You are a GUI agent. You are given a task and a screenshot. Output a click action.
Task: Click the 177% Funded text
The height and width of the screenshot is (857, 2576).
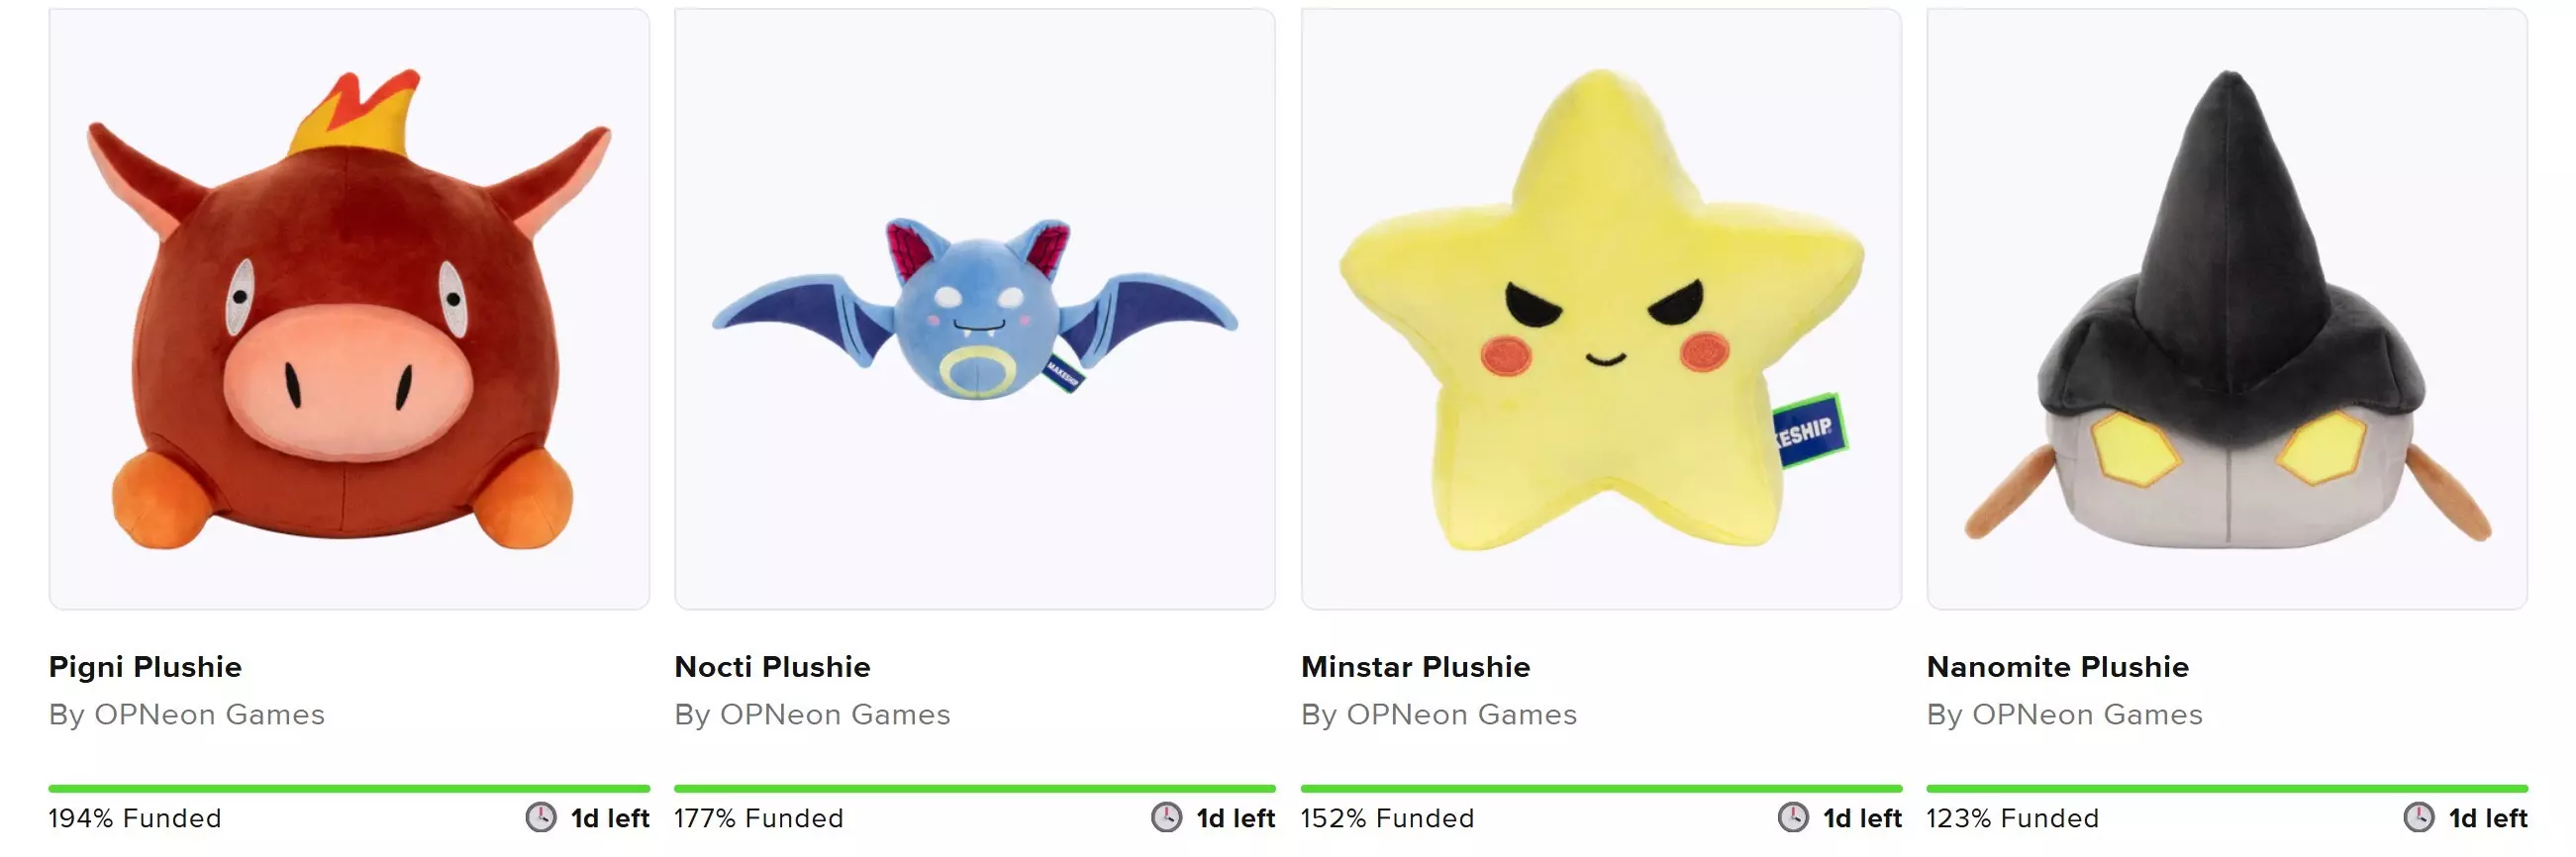759,818
